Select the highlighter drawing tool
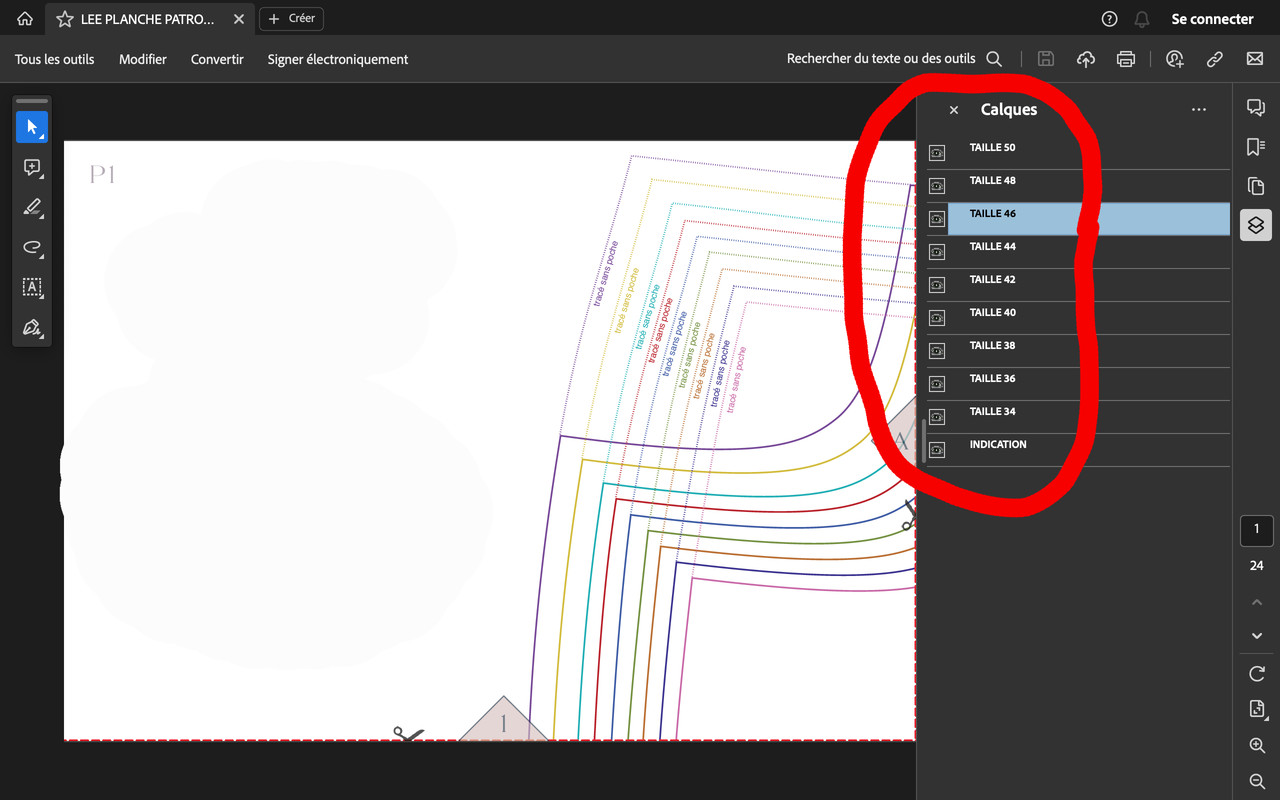1280x800 pixels. (31, 208)
